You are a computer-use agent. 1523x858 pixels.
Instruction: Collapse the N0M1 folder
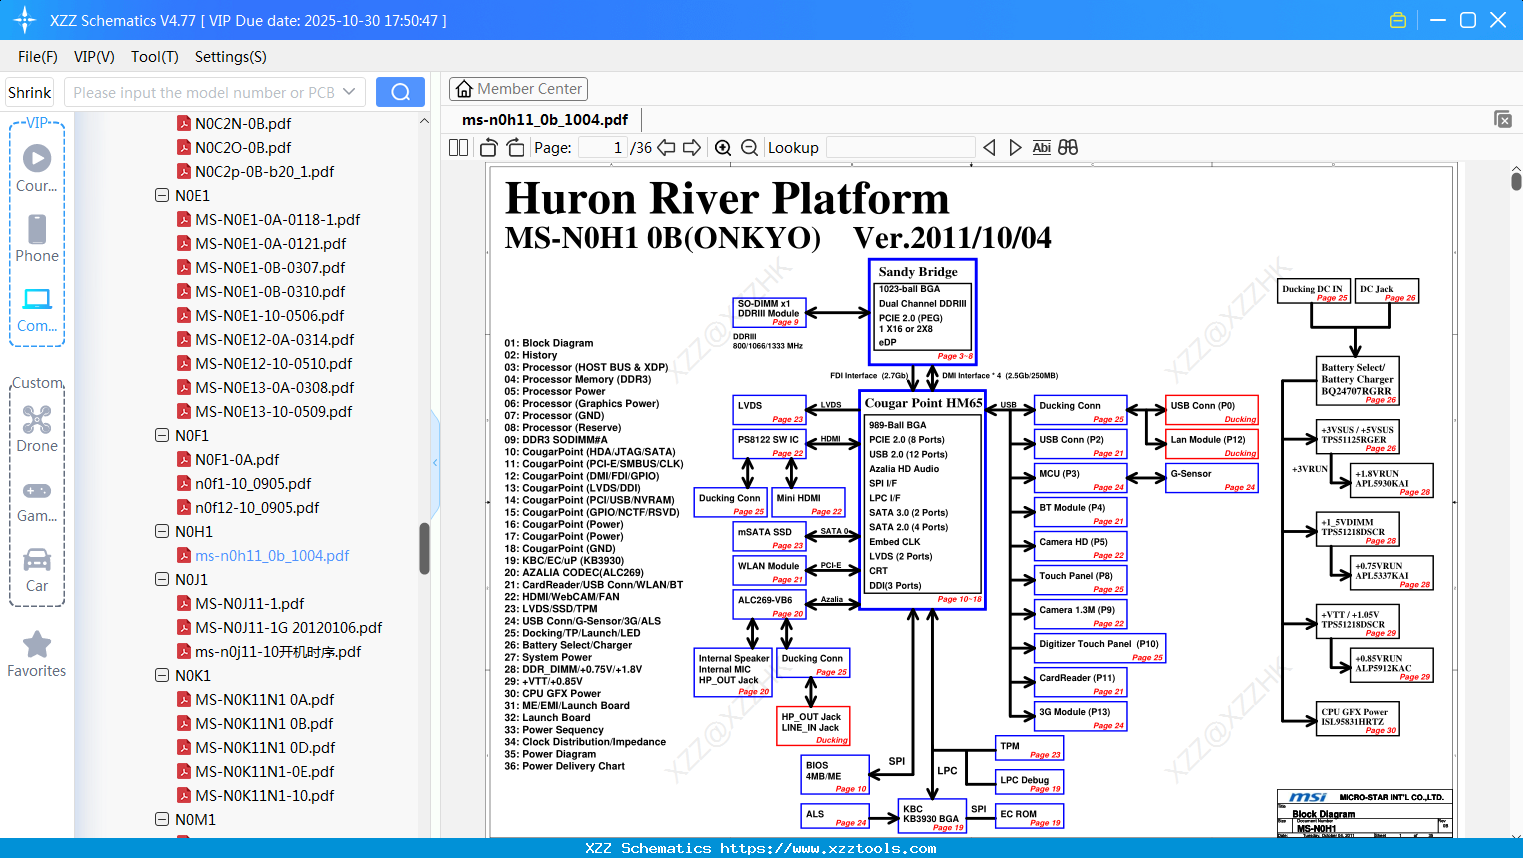[x=162, y=820]
